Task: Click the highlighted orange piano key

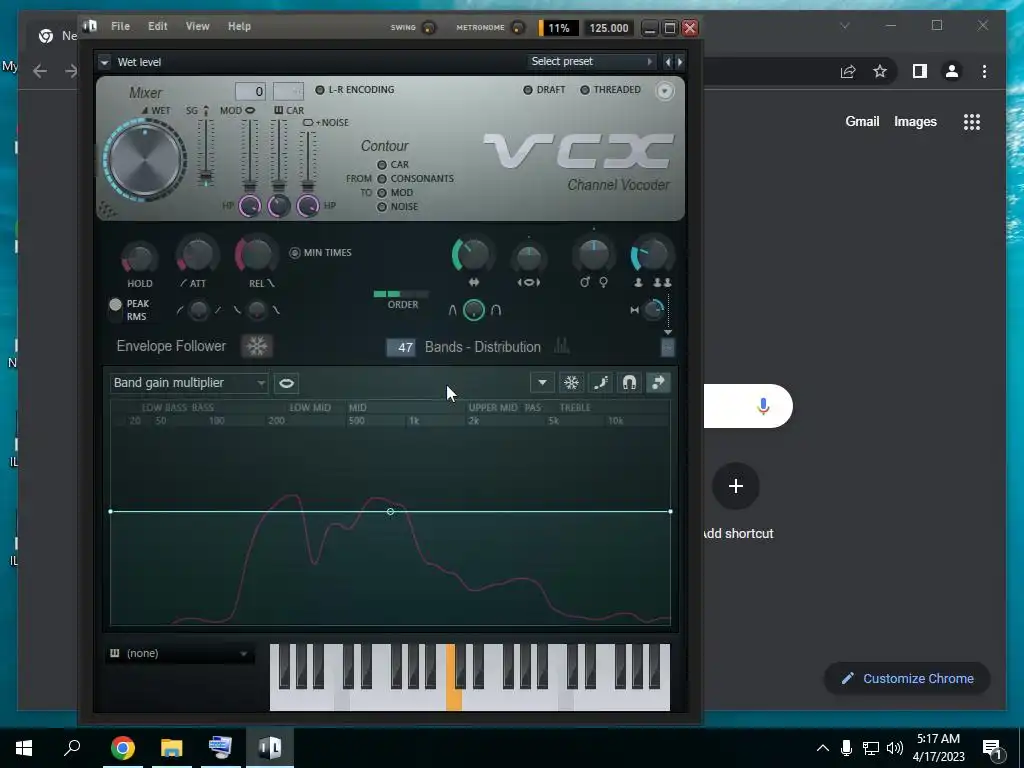Action: tap(453, 699)
